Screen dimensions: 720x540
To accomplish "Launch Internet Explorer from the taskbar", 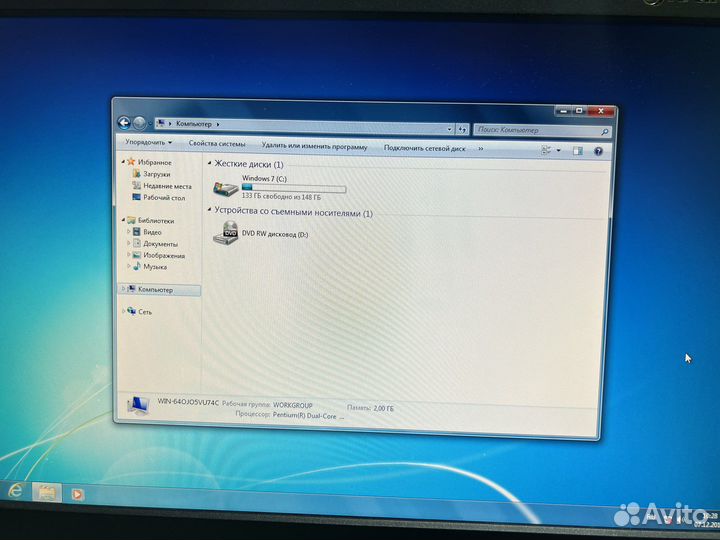I will [15, 492].
